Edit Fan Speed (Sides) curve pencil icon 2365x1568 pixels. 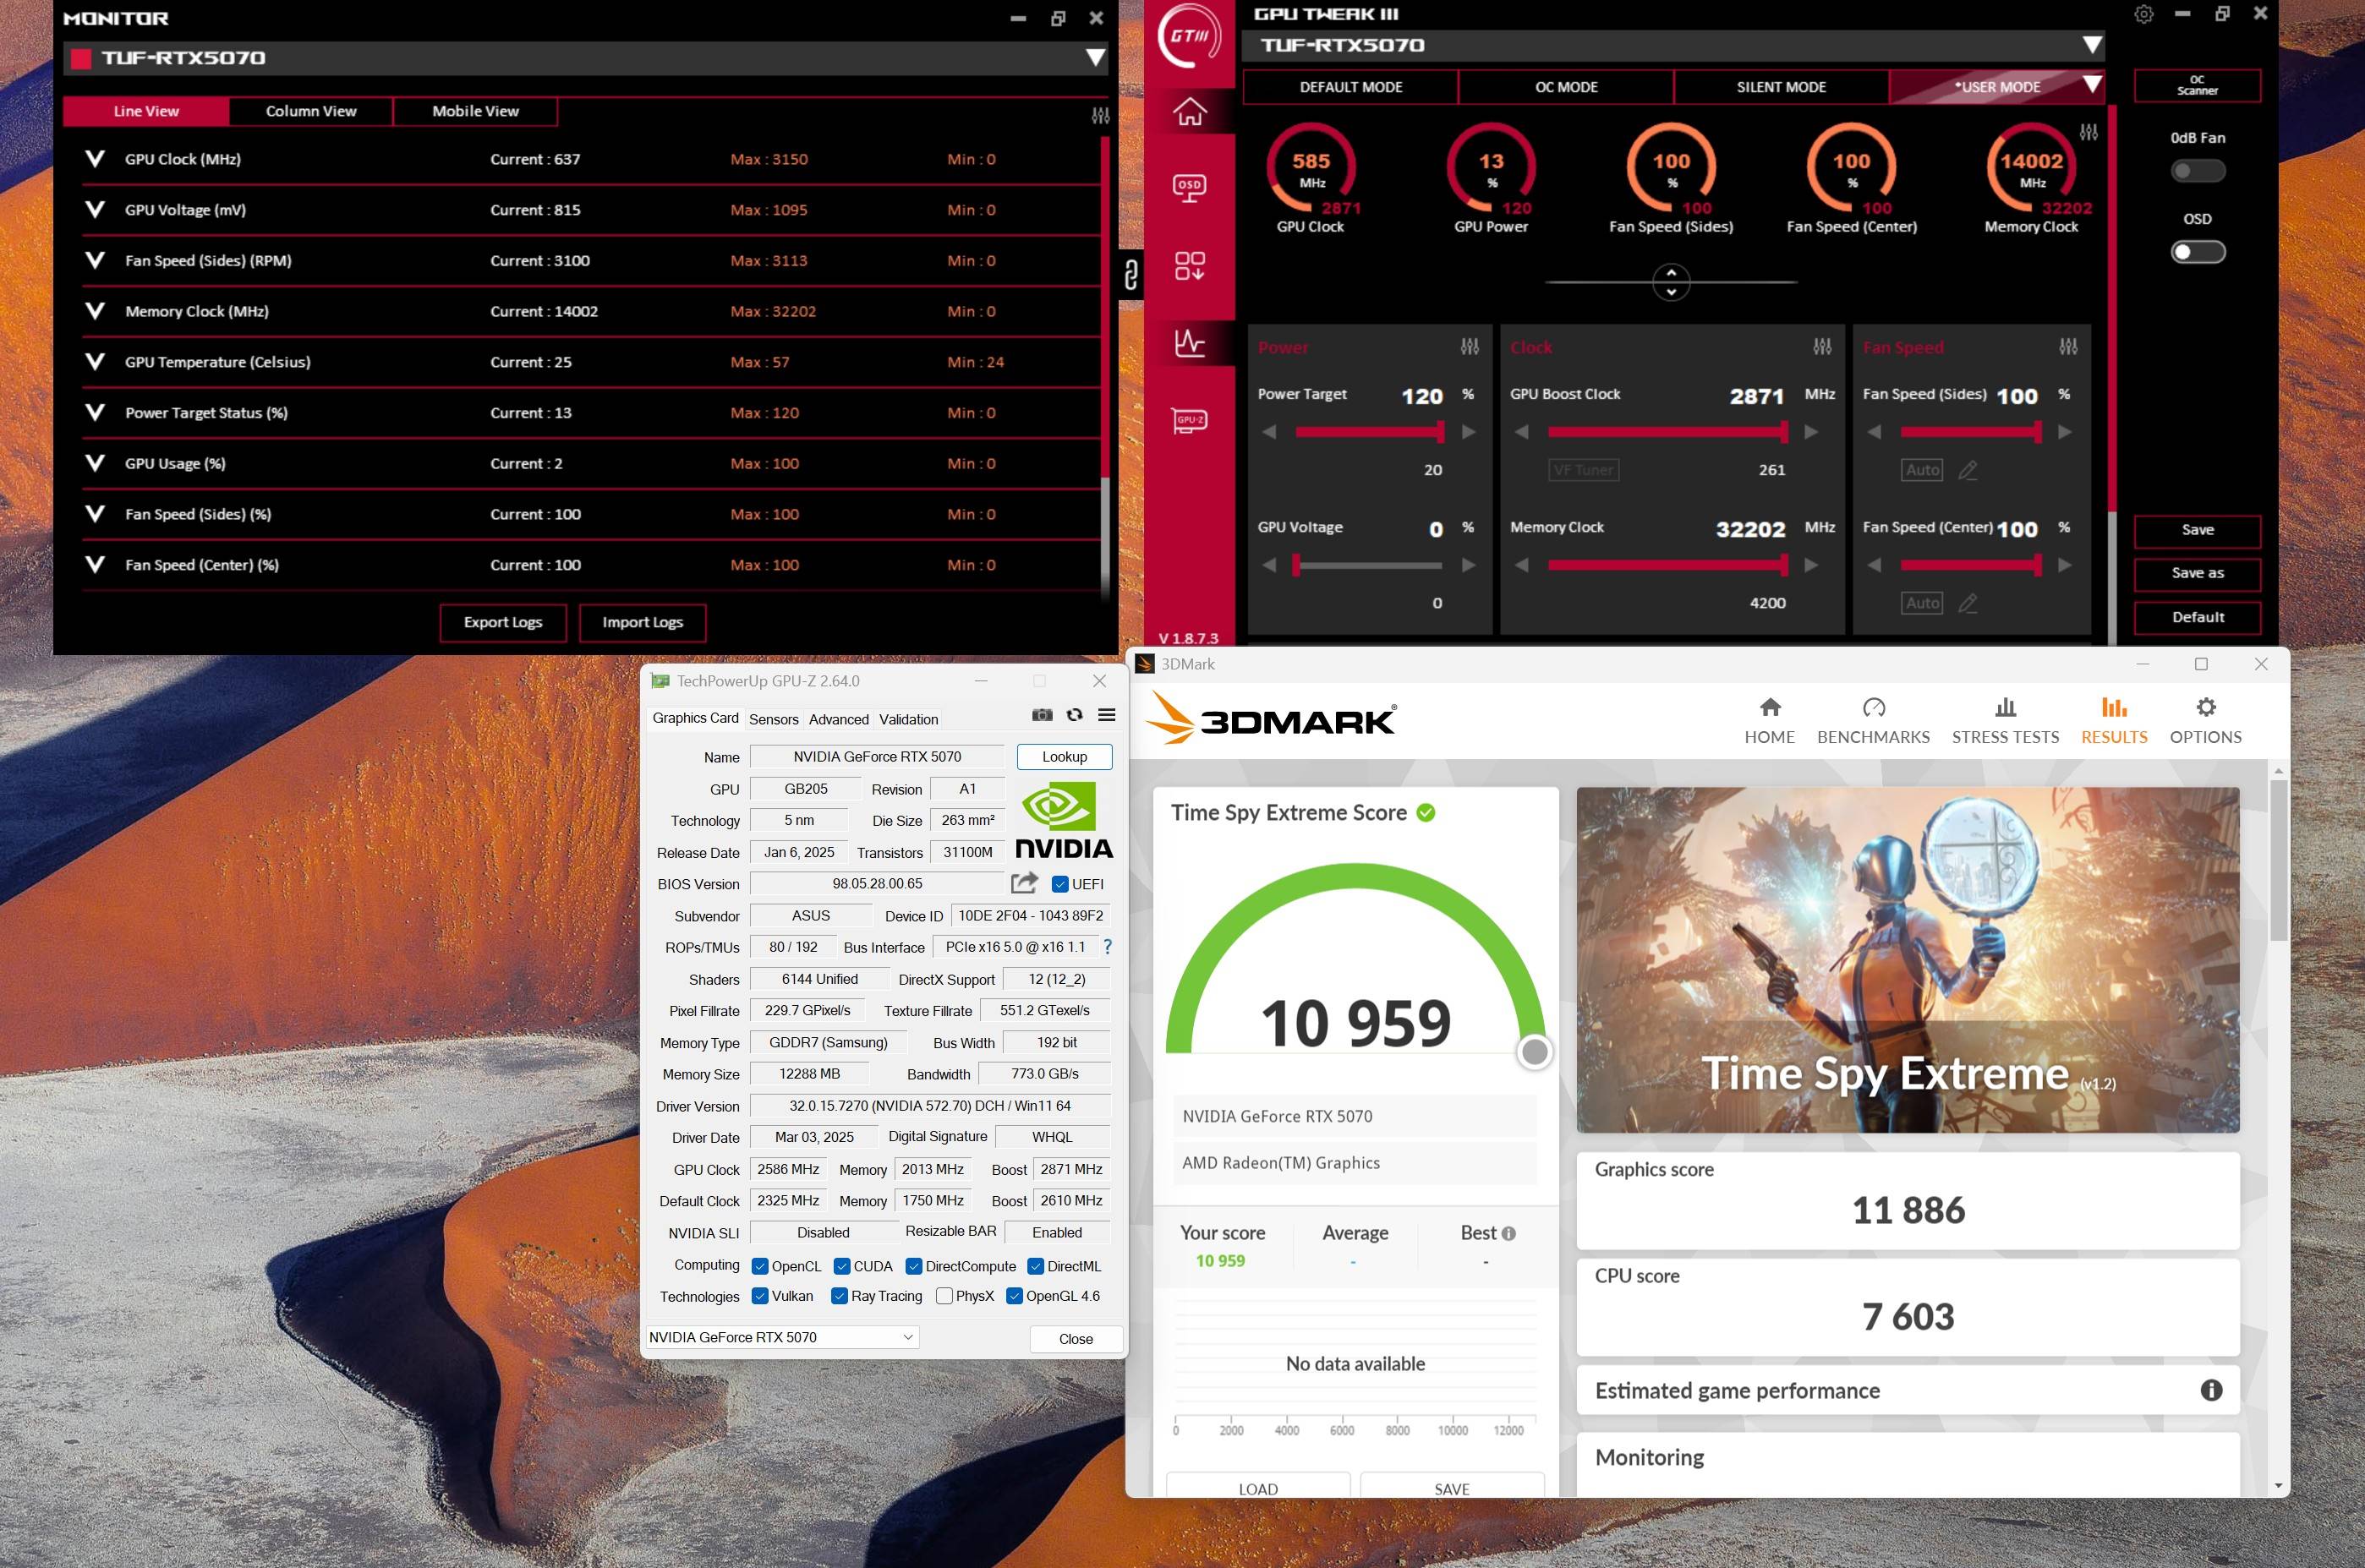1967,470
